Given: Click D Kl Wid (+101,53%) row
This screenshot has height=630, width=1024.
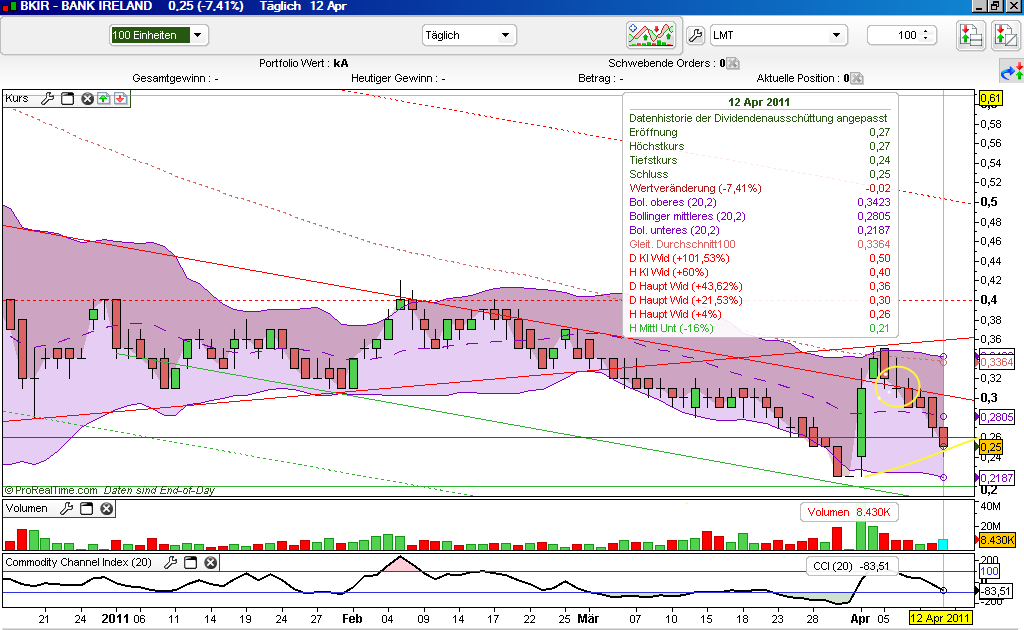Looking at the screenshot, I should click(760, 259).
